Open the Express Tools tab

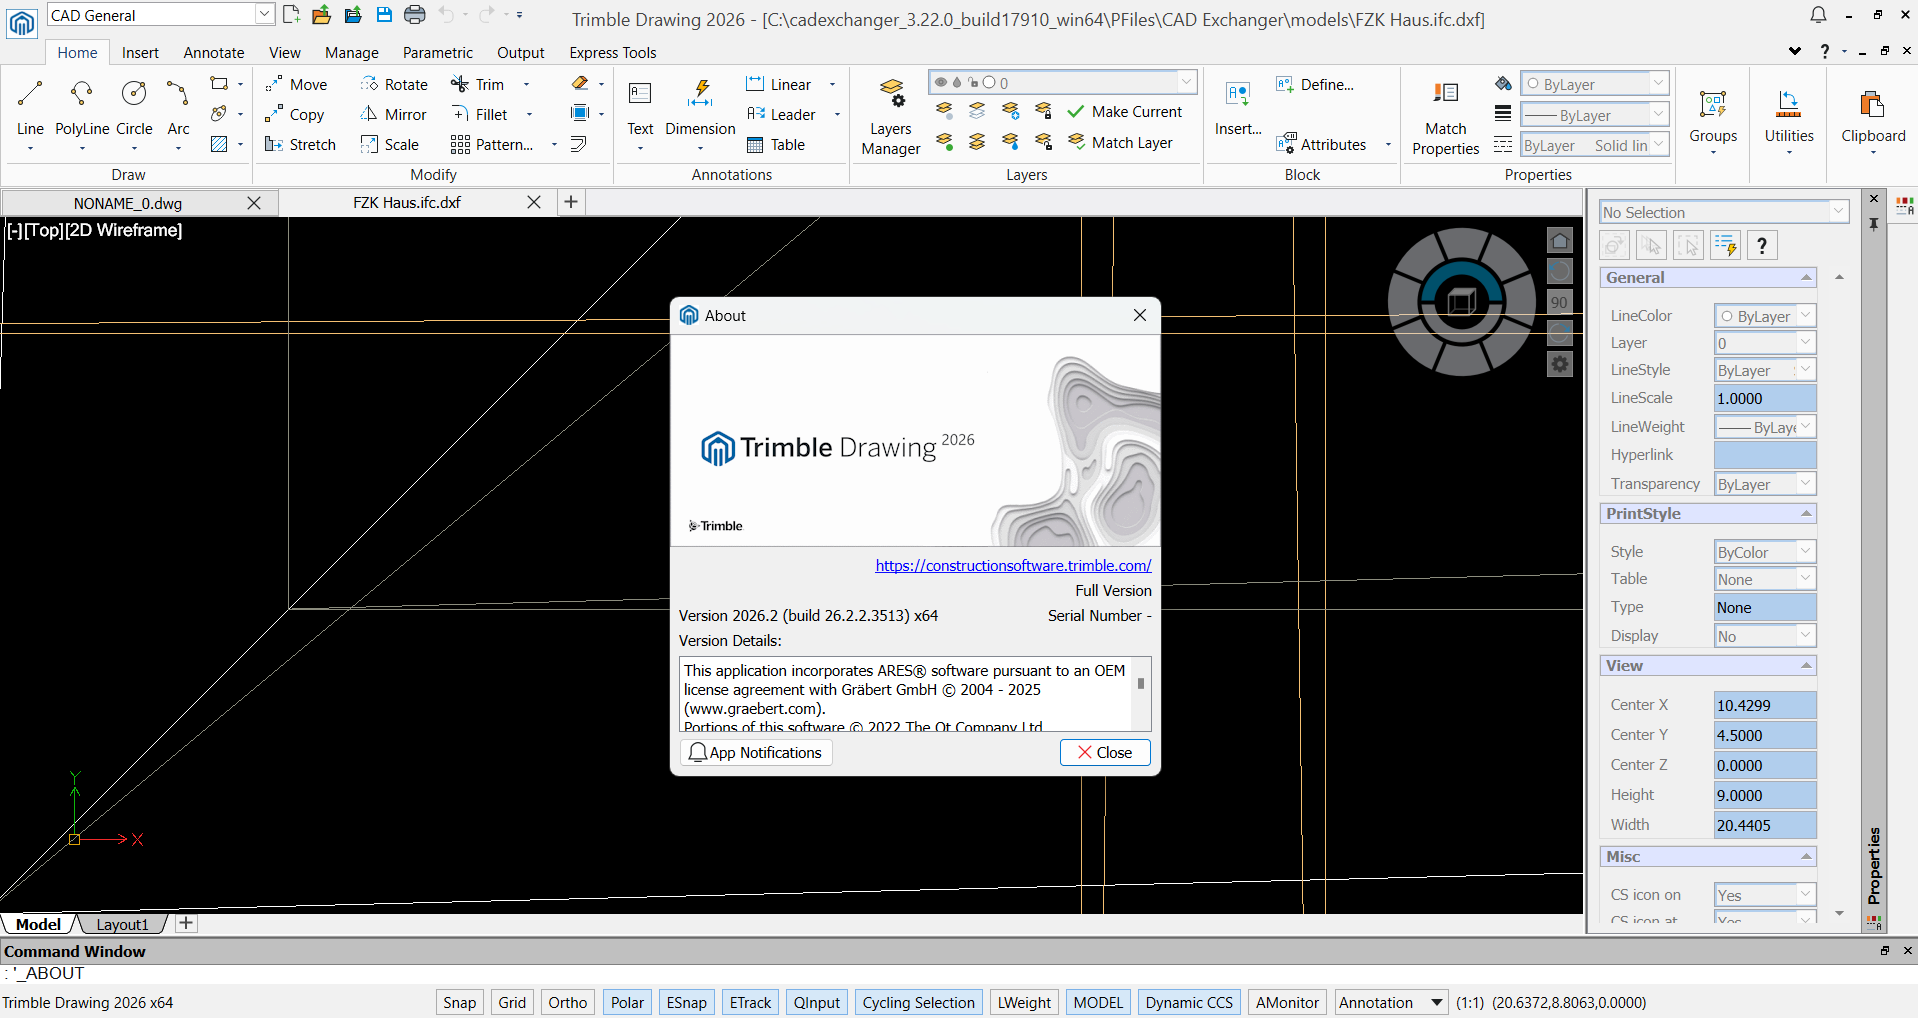pos(613,53)
